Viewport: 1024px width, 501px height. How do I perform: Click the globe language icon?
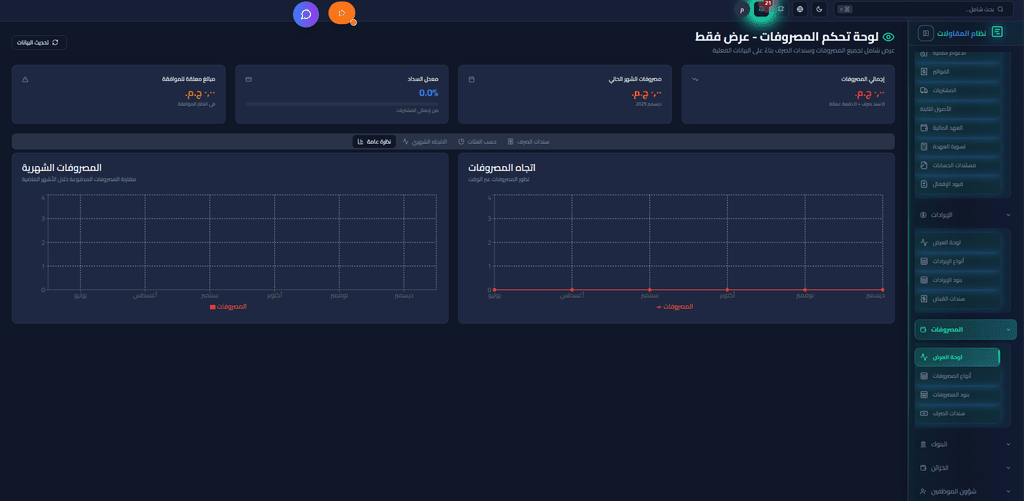[x=800, y=9]
